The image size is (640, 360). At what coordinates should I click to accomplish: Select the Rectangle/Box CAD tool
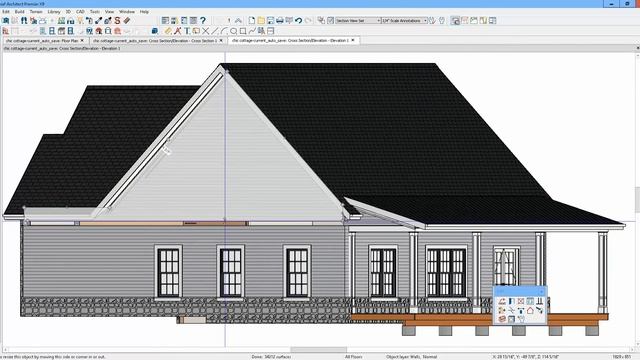(x=243, y=31)
